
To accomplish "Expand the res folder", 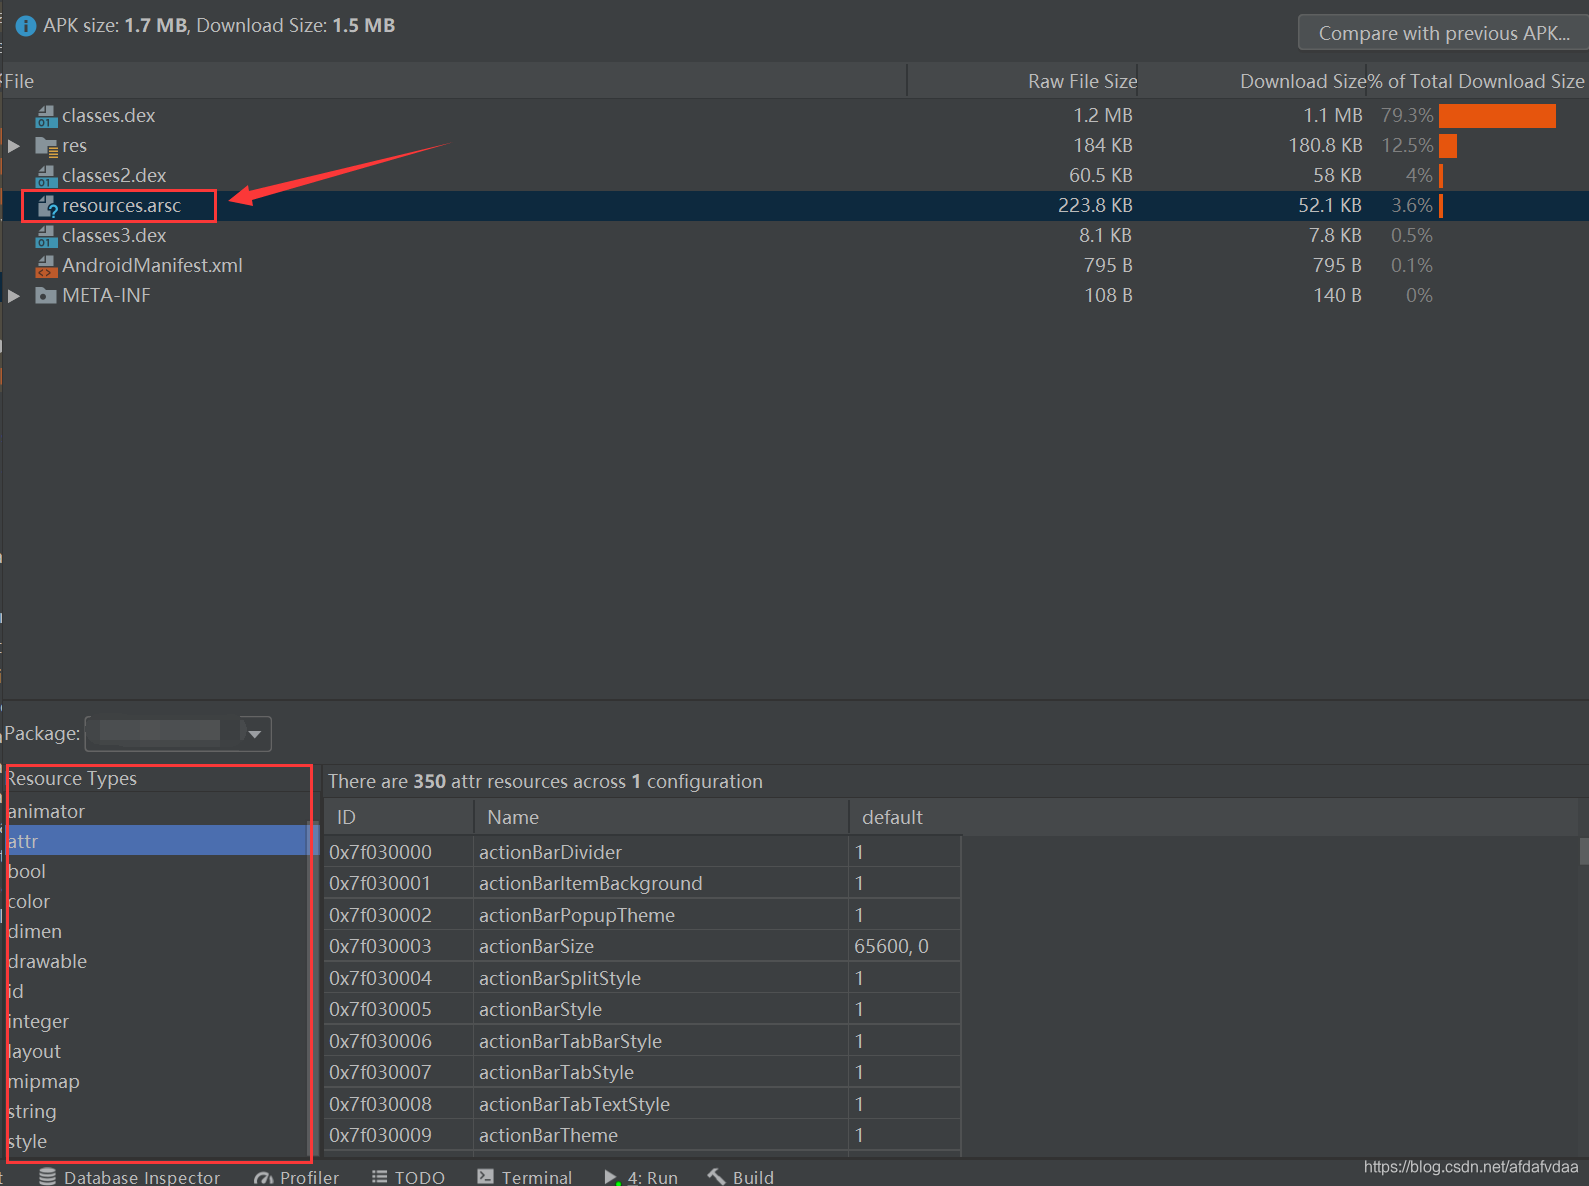I will point(14,146).
